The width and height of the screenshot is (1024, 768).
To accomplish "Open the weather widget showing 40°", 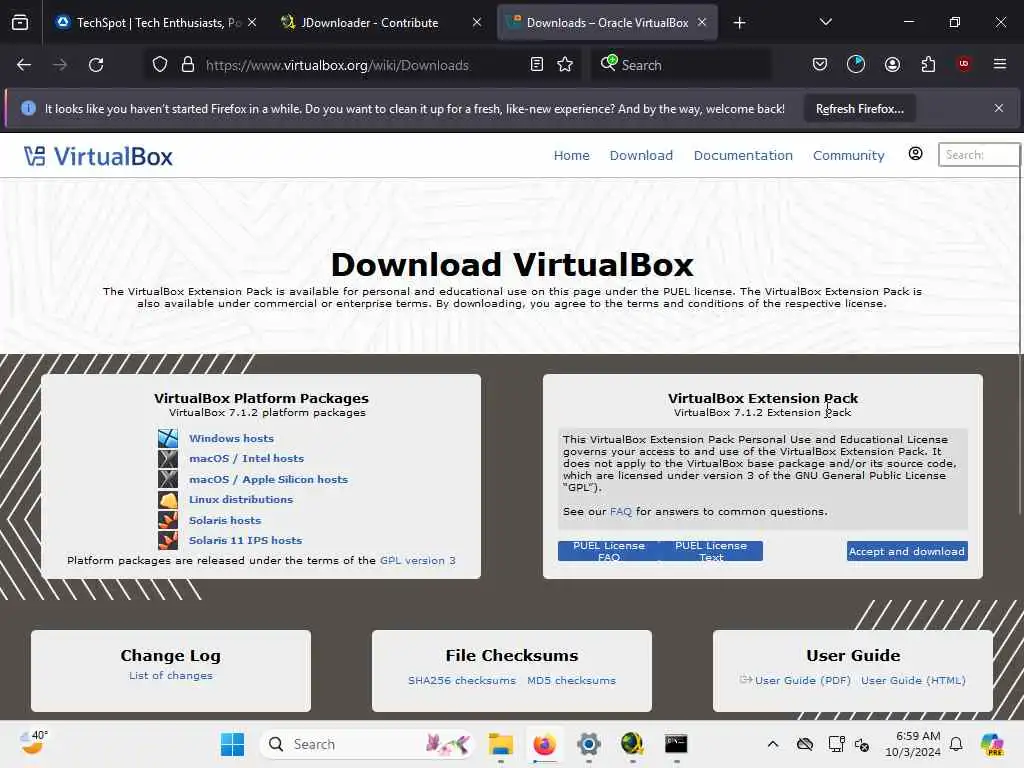I will [x=33, y=743].
